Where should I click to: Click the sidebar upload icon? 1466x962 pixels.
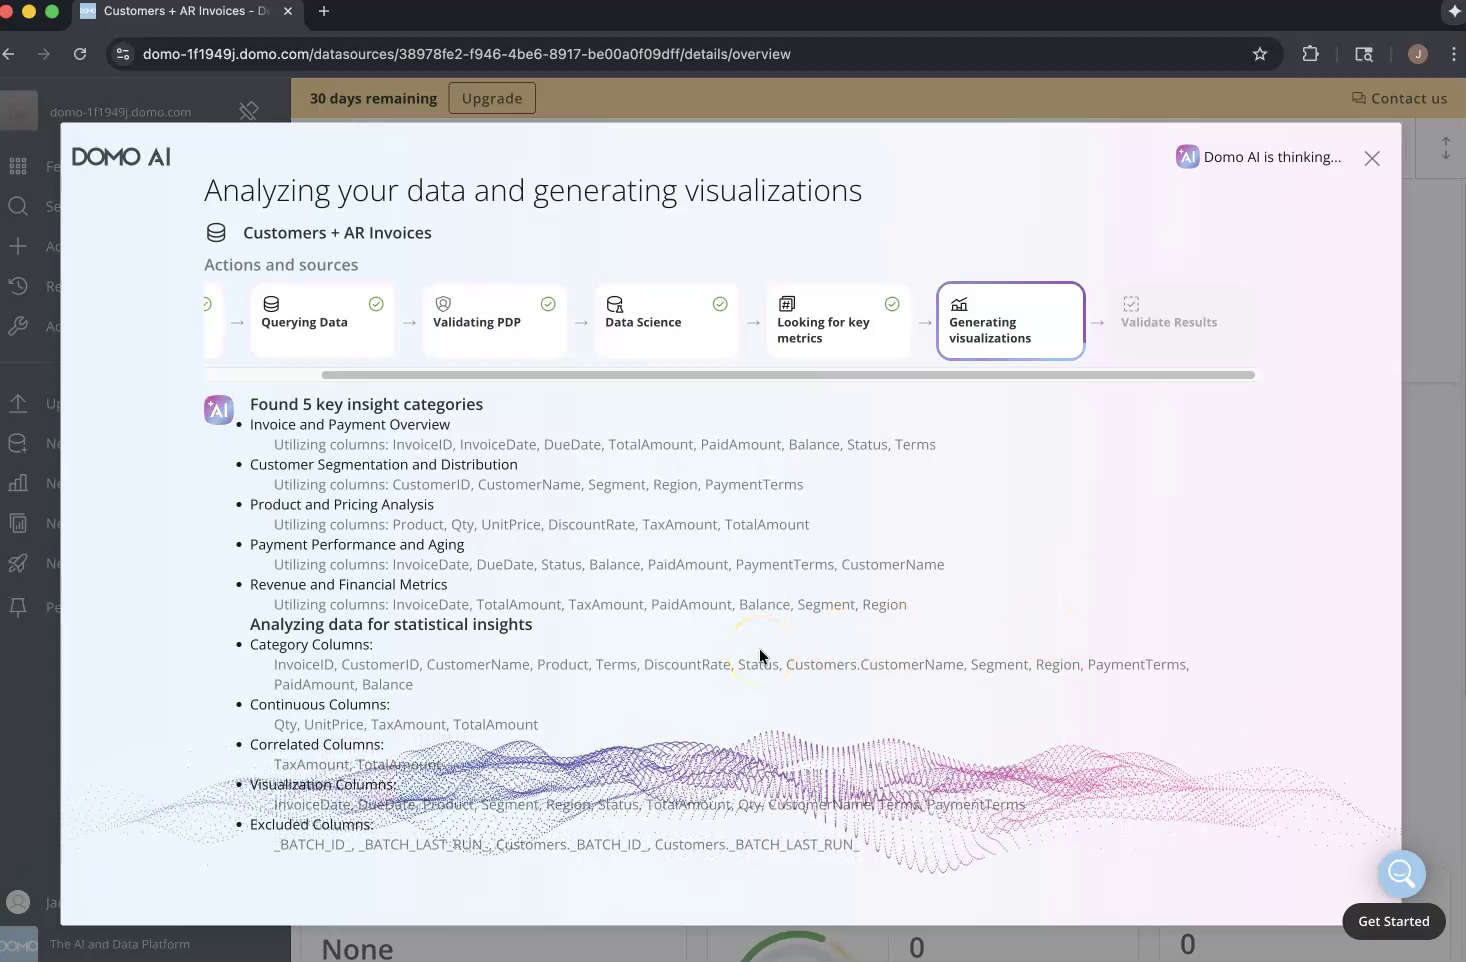pos(18,403)
